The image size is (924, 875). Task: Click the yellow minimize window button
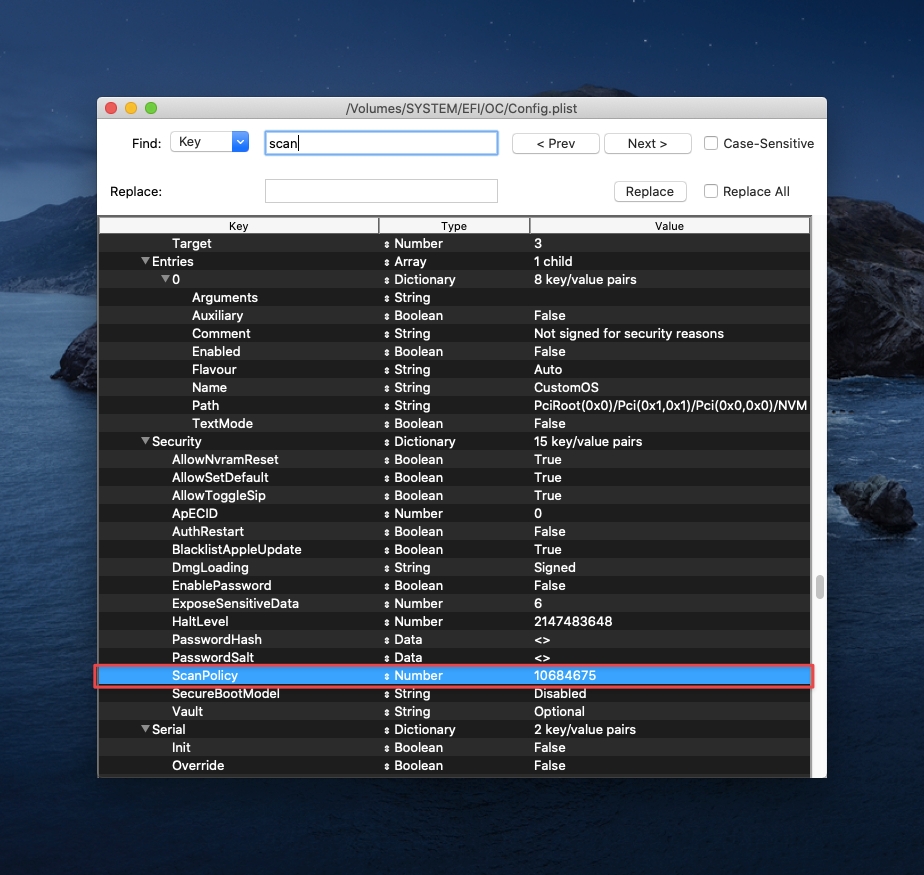131,108
